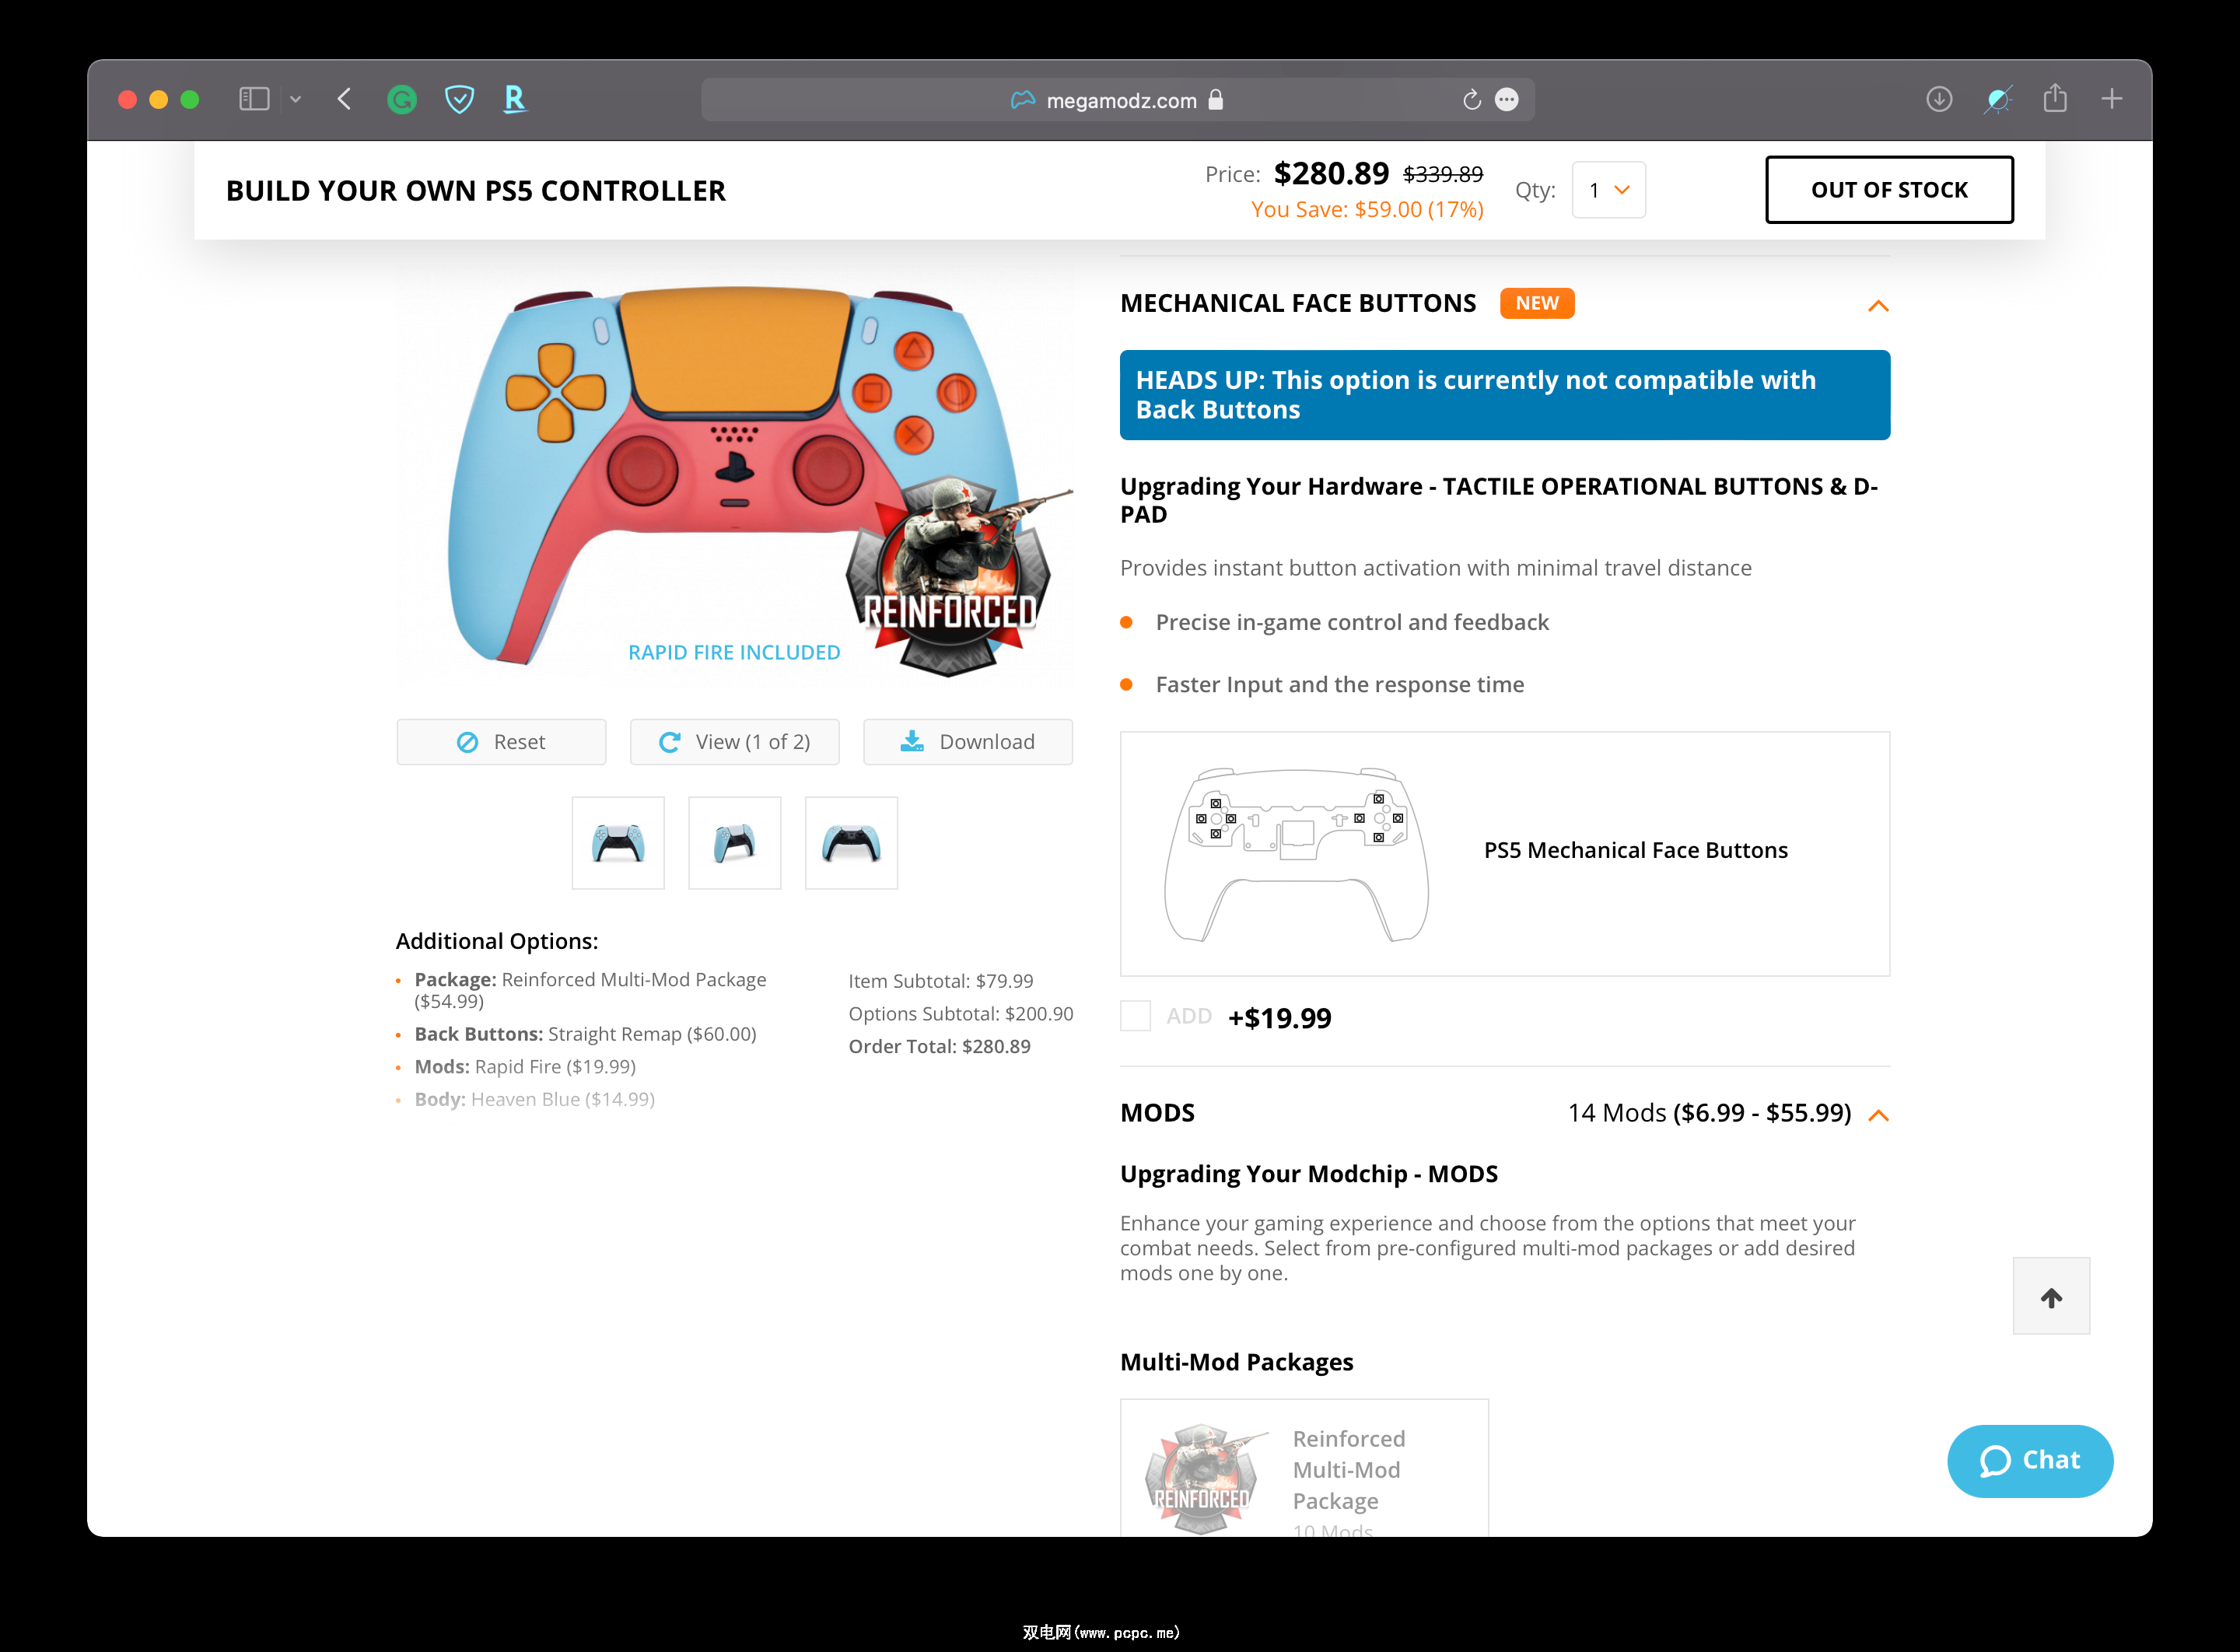
Task: Open the Qty dropdown
Action: 1608,190
